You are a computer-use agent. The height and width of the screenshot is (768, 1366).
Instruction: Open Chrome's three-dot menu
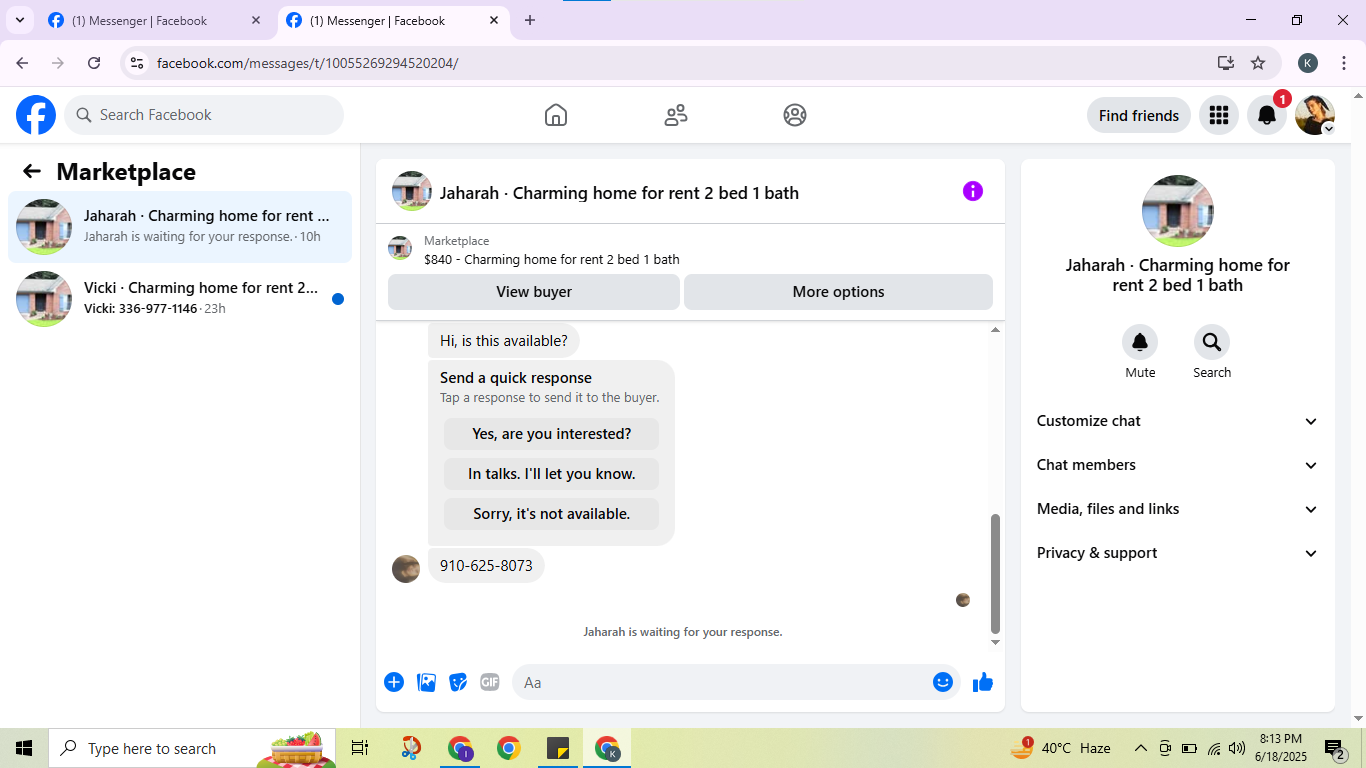pos(1344,63)
